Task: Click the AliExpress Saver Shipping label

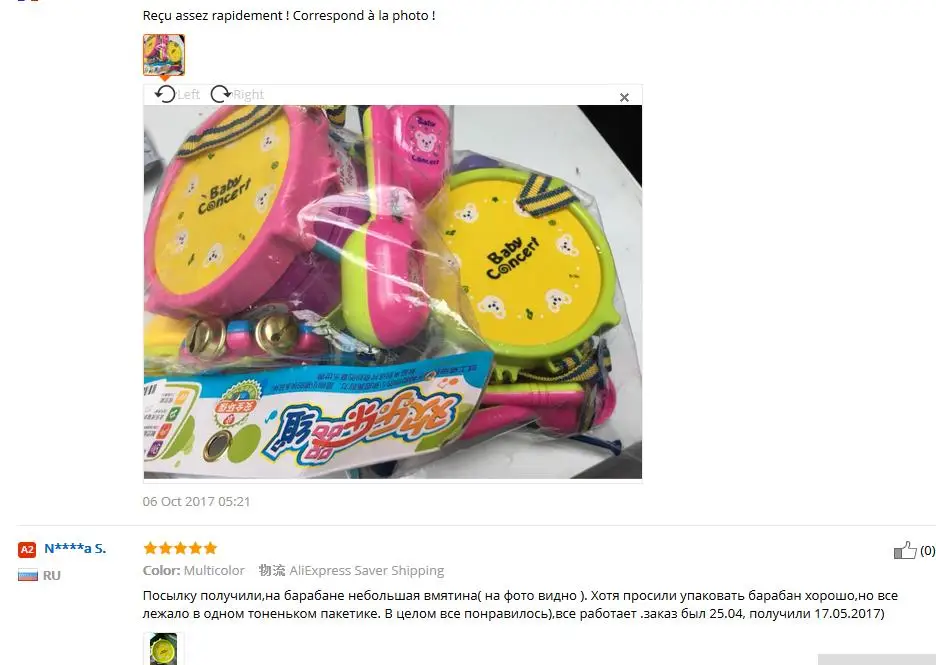Action: click(x=367, y=571)
